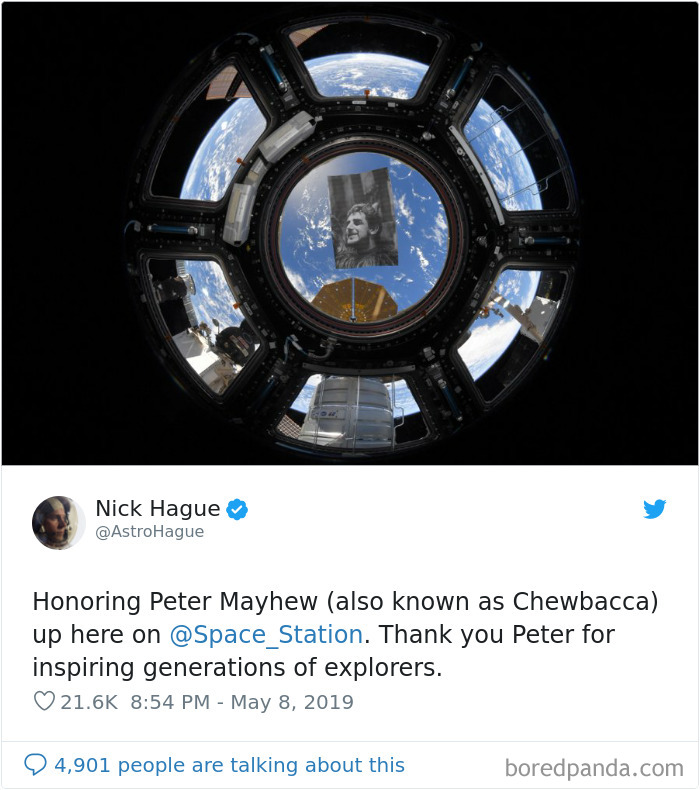Open the cupola window tweet photo
Image resolution: width=700 pixels, height=790 pixels.
click(x=350, y=233)
